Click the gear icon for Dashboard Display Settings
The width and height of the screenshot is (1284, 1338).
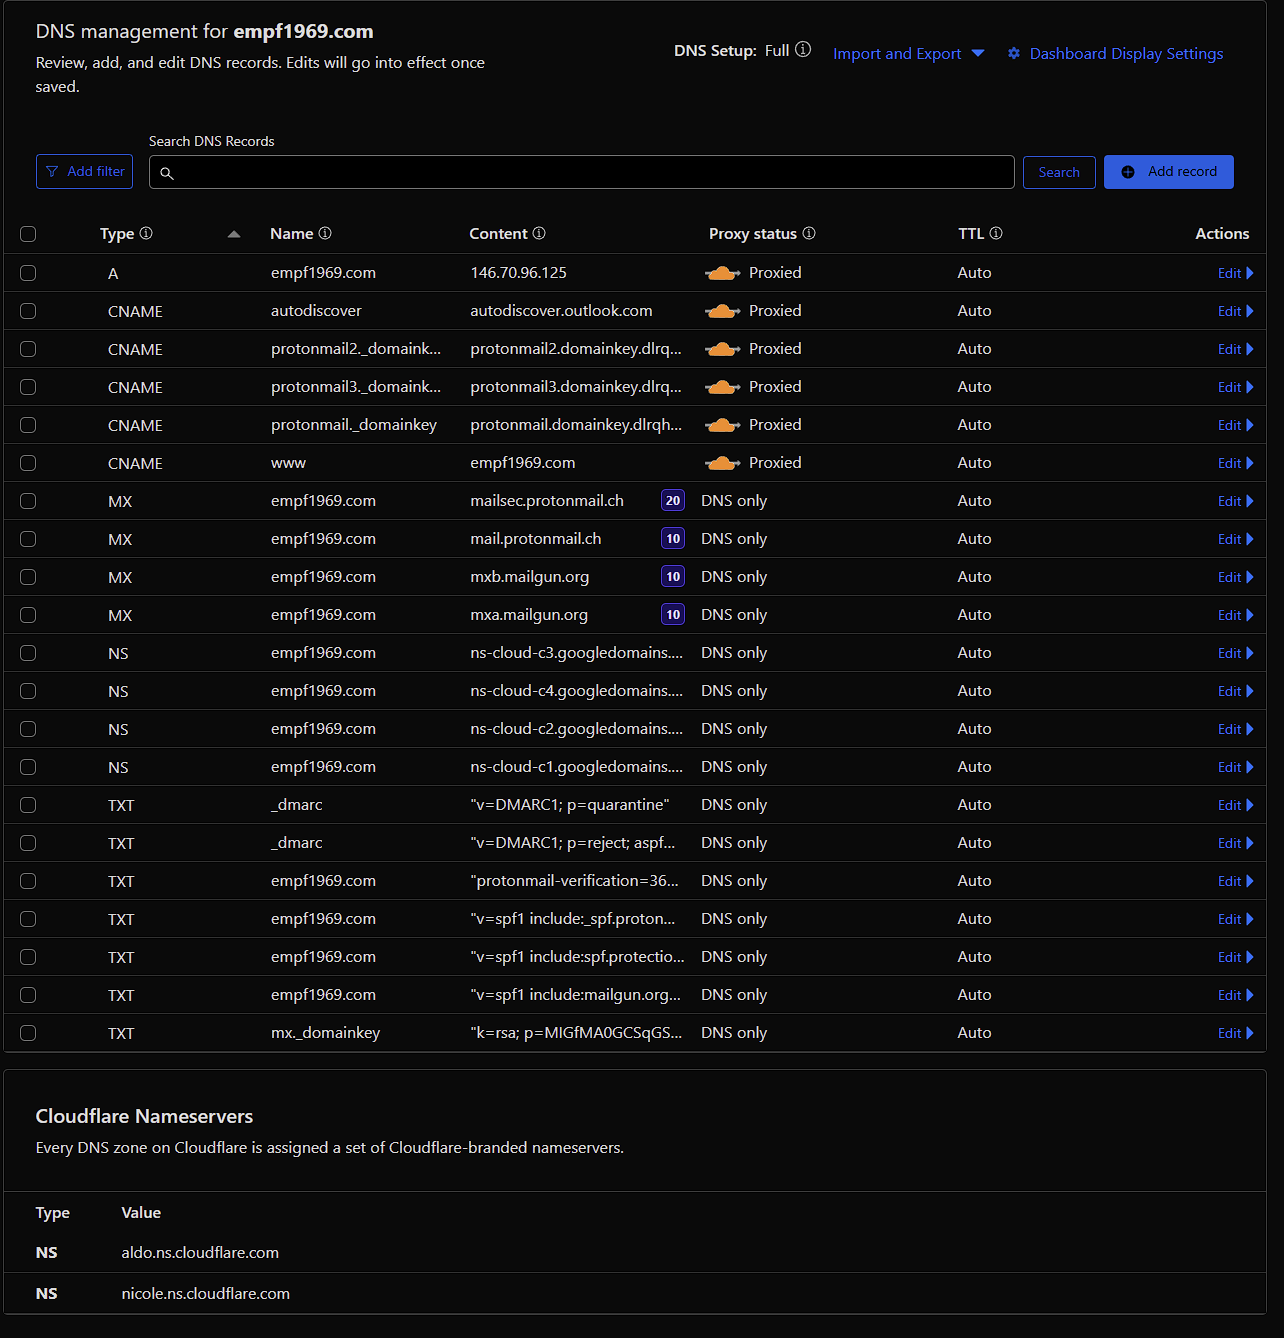click(x=1014, y=54)
